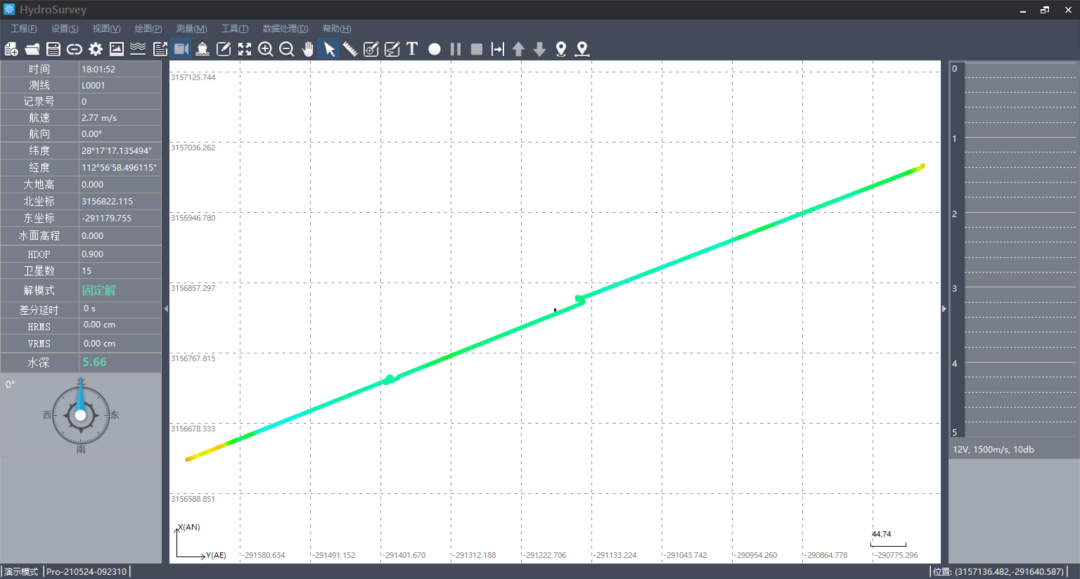Click the satellite count value 15
Image resolution: width=1080 pixels, height=579 pixels.
(86, 271)
